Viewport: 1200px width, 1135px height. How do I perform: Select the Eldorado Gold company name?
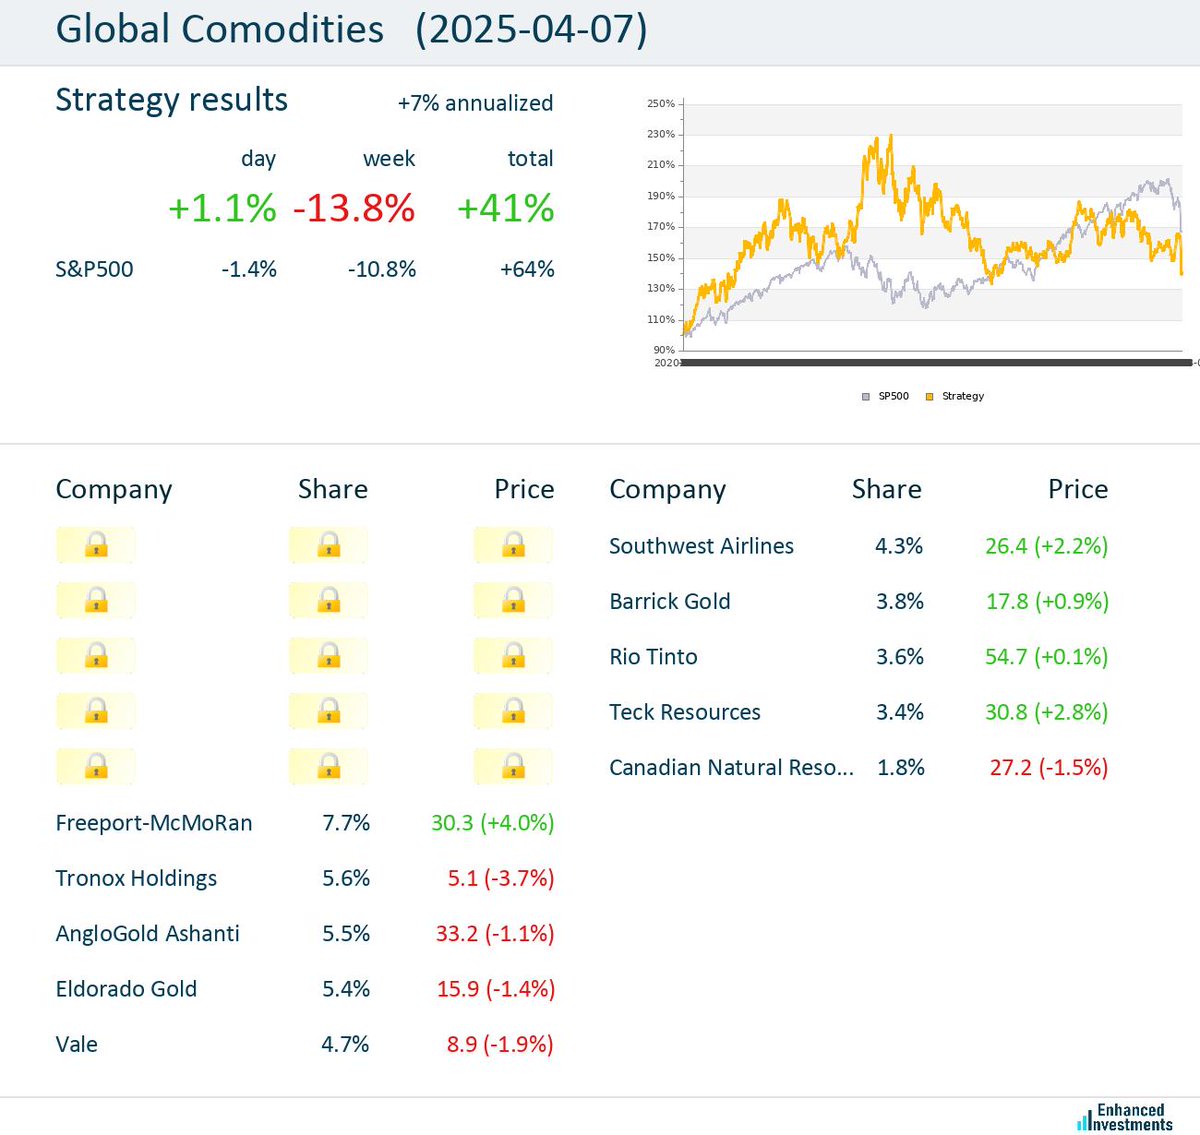[126, 989]
